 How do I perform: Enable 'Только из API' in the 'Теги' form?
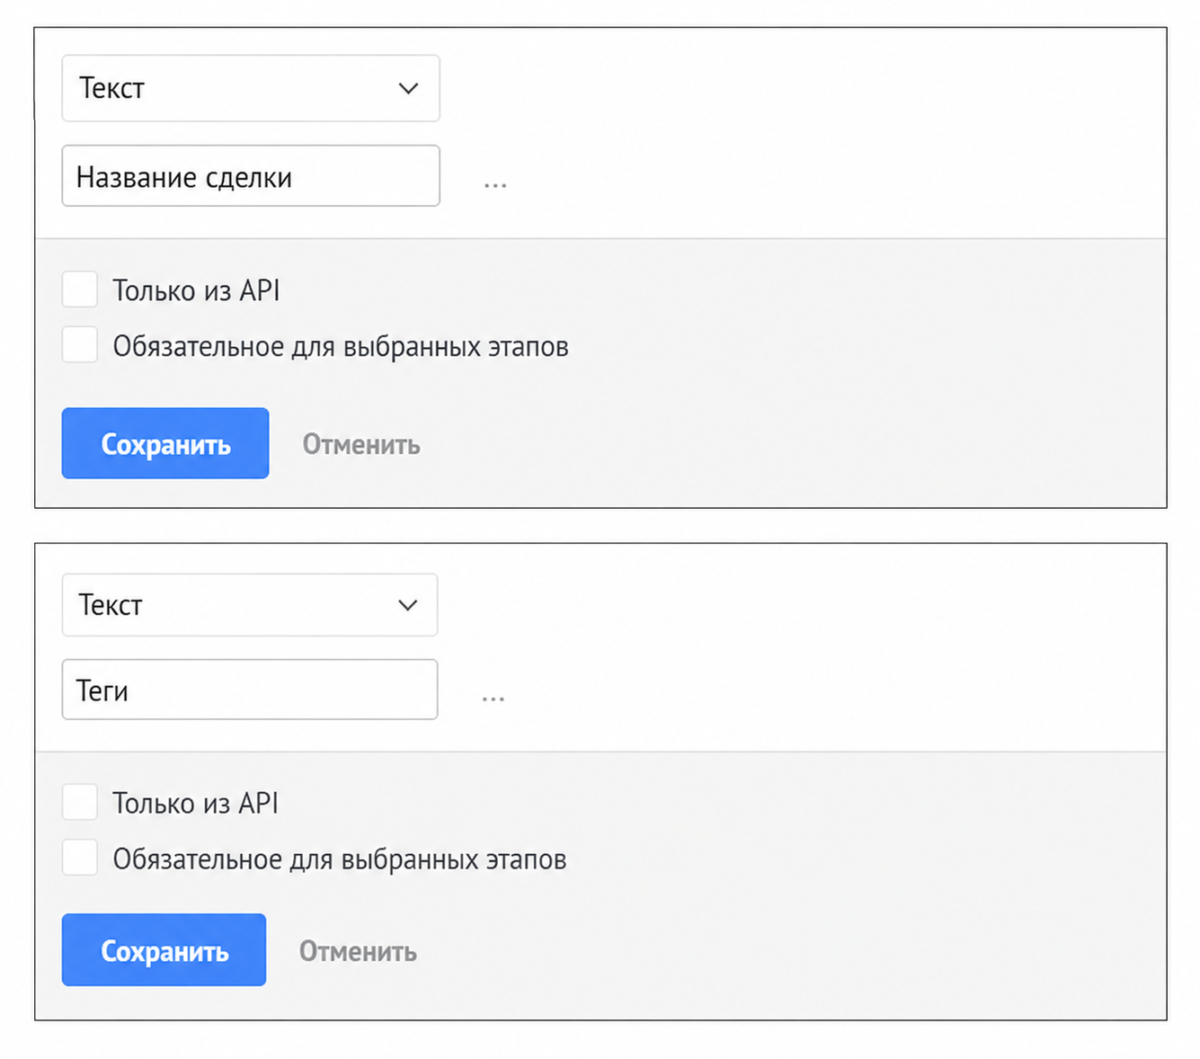click(80, 802)
